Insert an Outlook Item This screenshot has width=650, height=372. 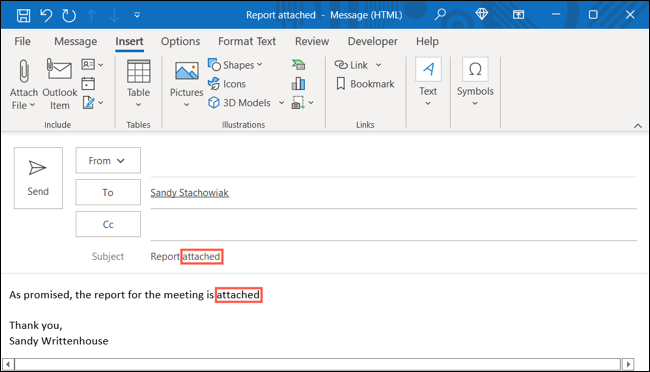click(60, 85)
